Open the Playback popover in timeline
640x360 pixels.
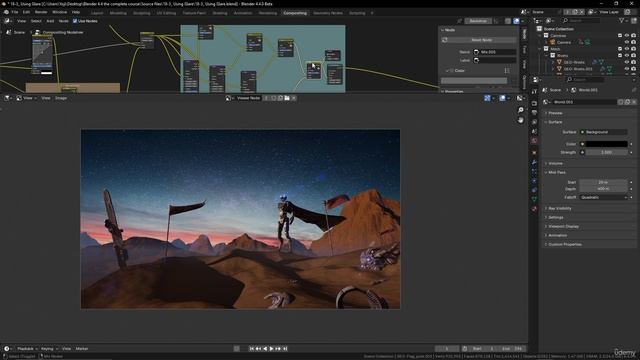click(27, 349)
